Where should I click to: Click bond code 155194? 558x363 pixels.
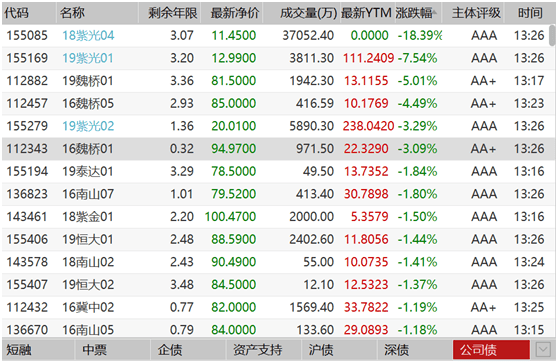pyautogui.click(x=27, y=172)
